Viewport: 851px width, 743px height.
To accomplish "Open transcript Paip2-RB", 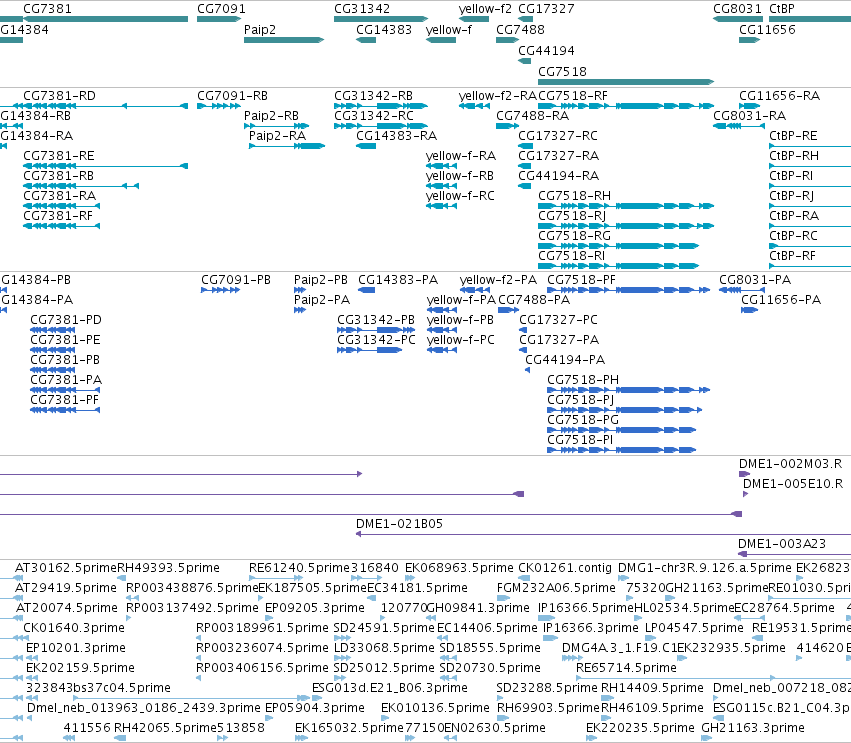I will click(x=277, y=126).
